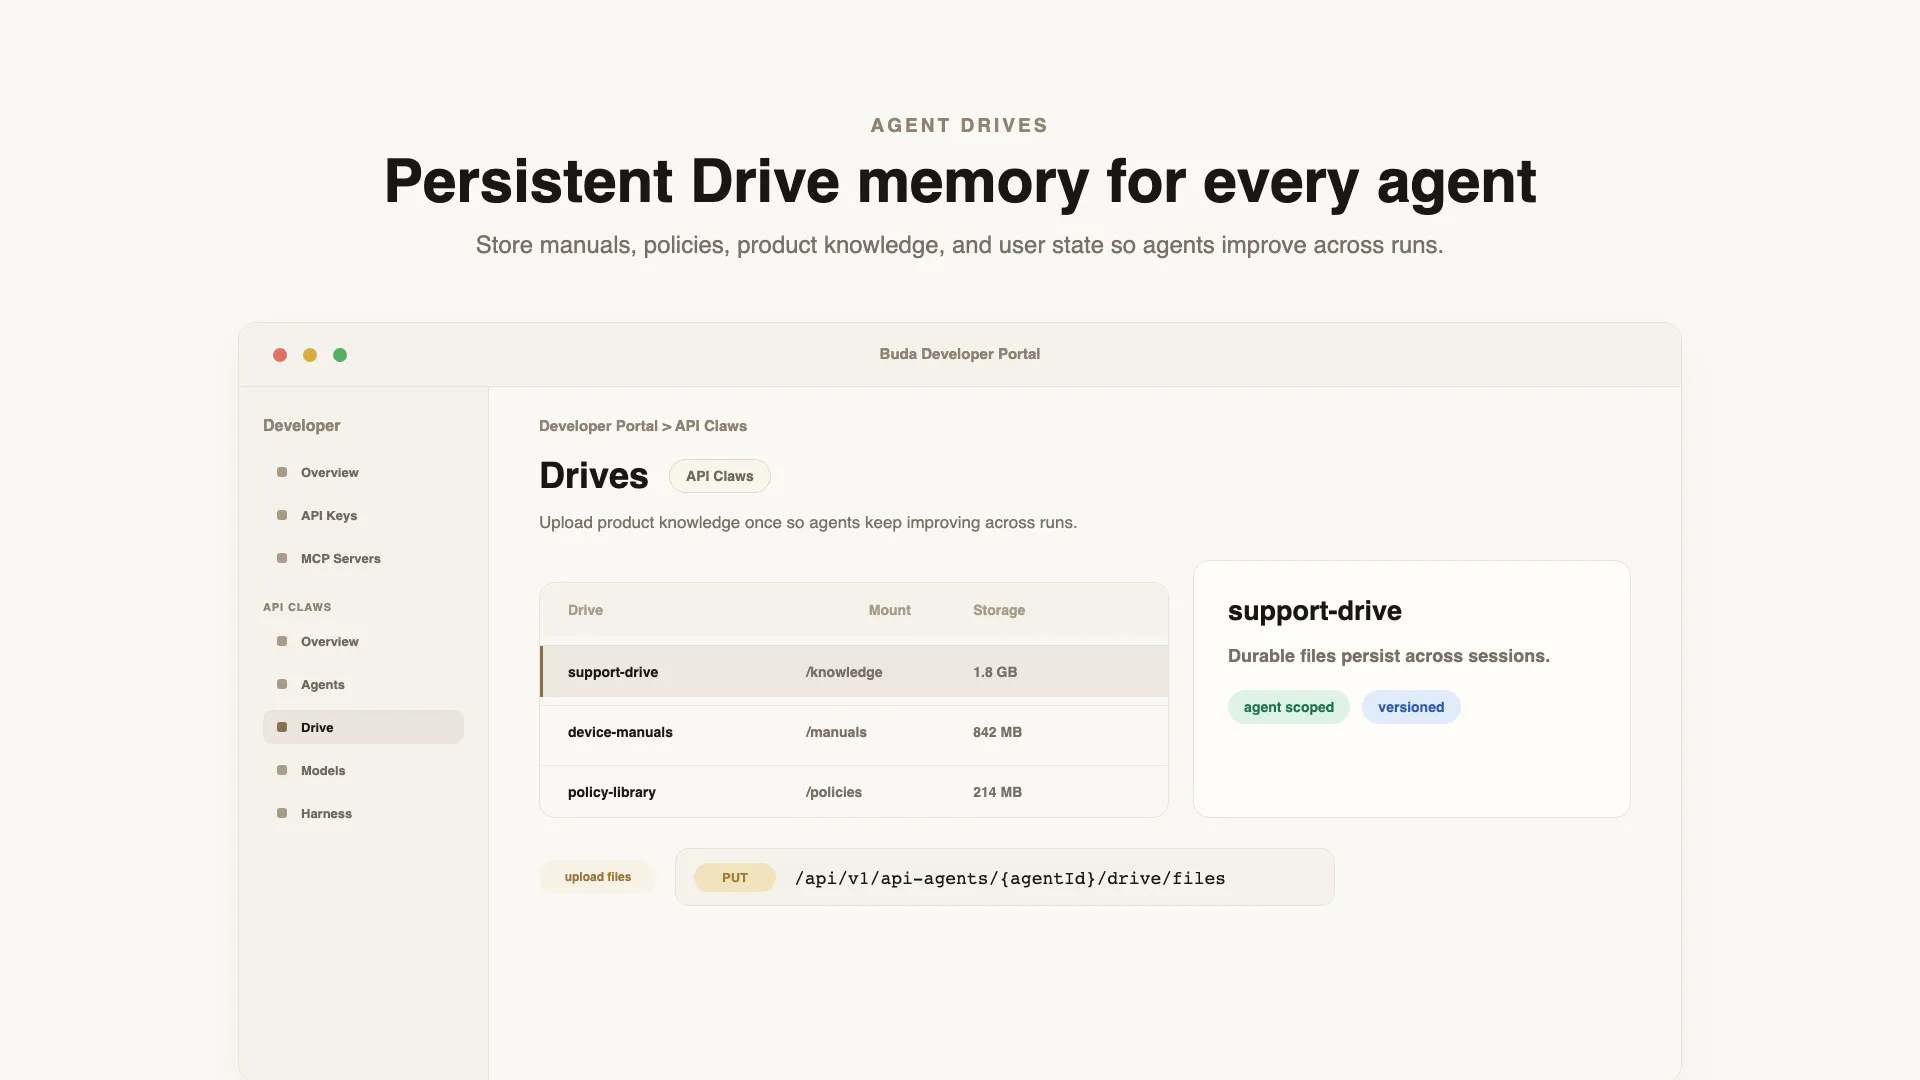The height and width of the screenshot is (1080, 1920).
Task: Click the API Keys bullet icon
Action: click(282, 515)
